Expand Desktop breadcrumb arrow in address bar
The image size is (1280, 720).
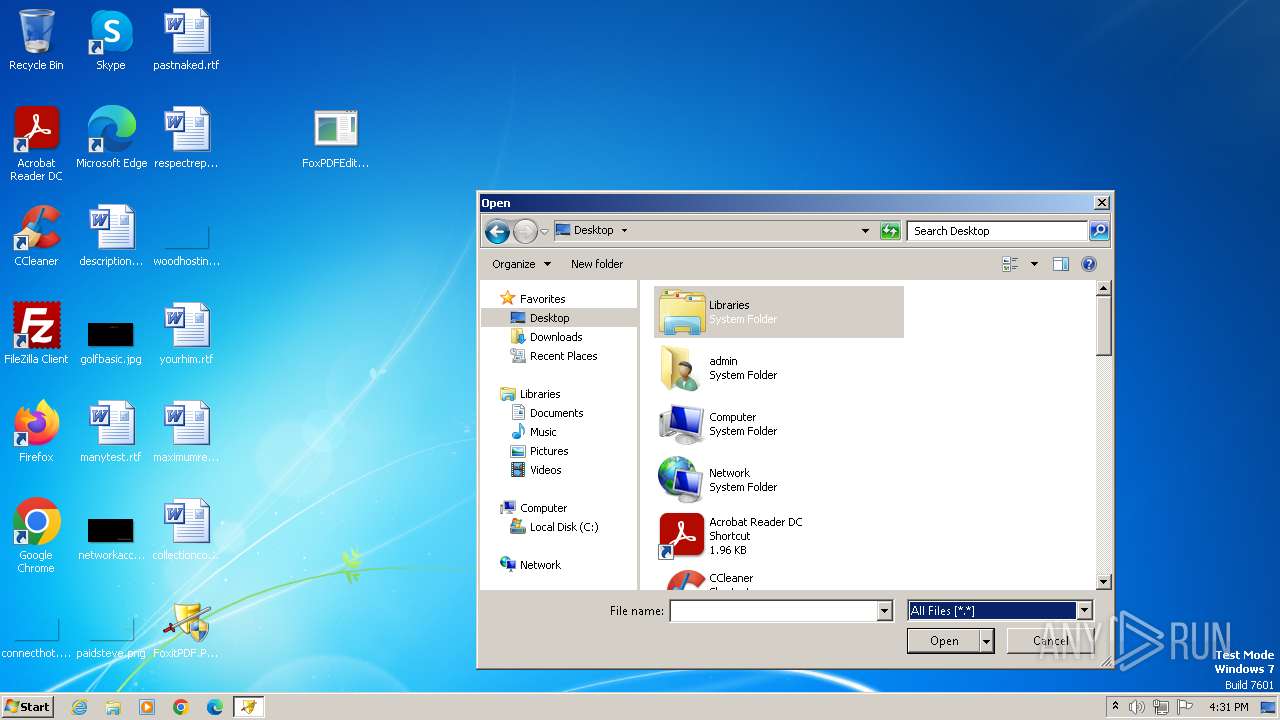pyautogui.click(x=624, y=231)
